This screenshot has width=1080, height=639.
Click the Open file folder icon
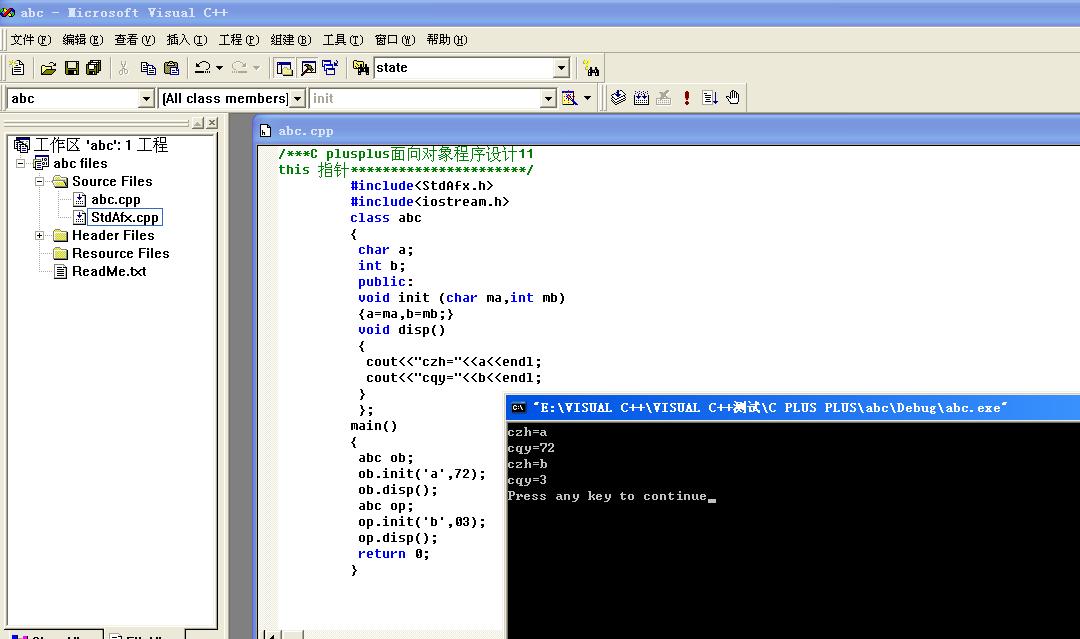tap(48, 68)
